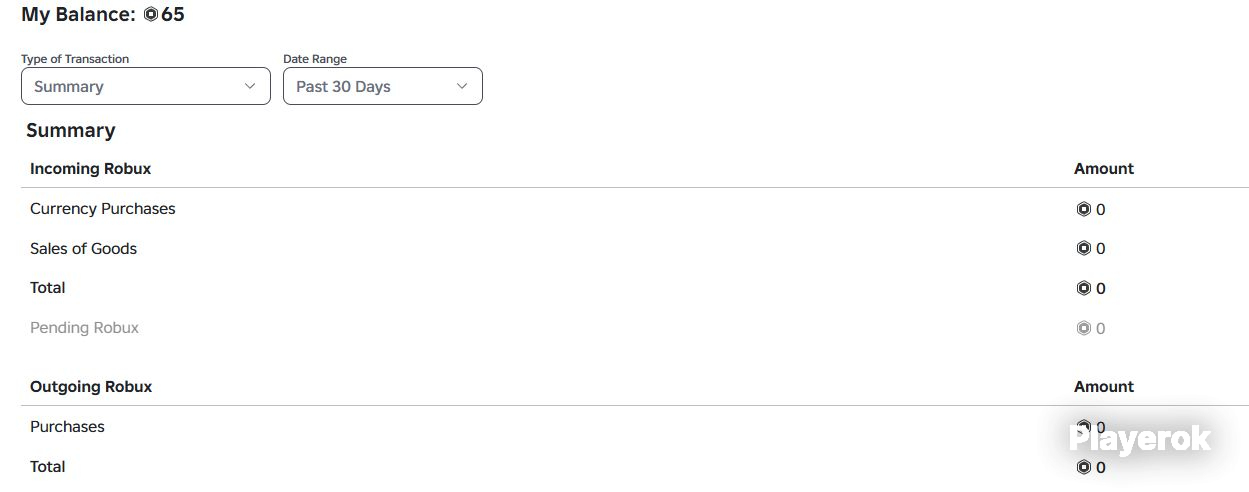Click the Outgoing Robux section header
Screen dimensions: 1249x492
tap(91, 387)
